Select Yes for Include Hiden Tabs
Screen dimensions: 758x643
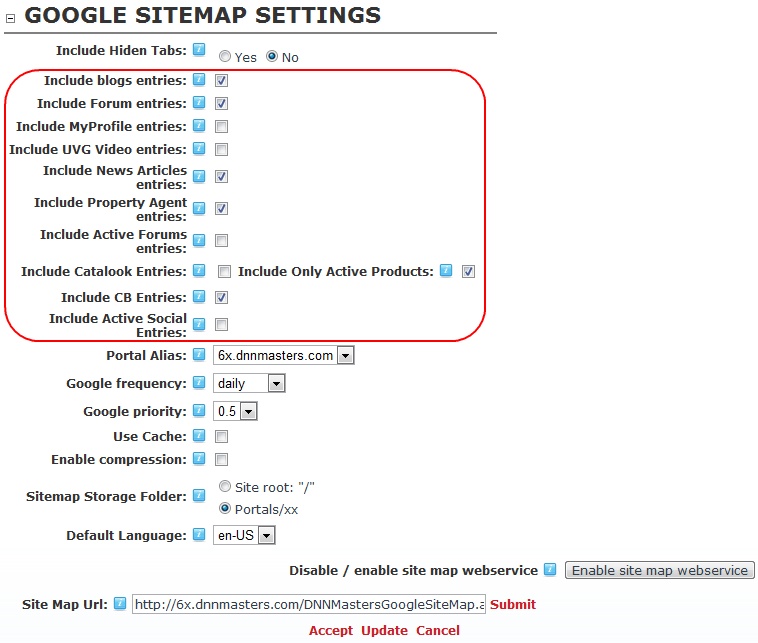(225, 57)
